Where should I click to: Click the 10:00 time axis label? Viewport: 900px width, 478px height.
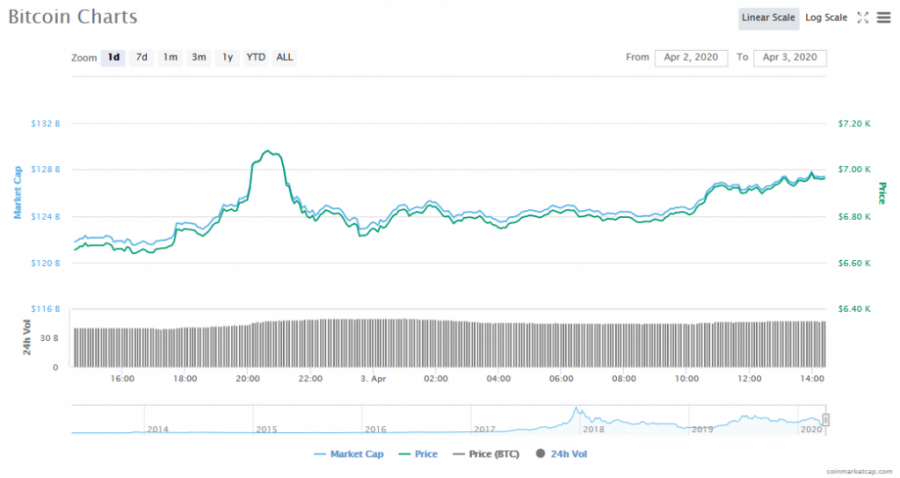click(x=686, y=379)
